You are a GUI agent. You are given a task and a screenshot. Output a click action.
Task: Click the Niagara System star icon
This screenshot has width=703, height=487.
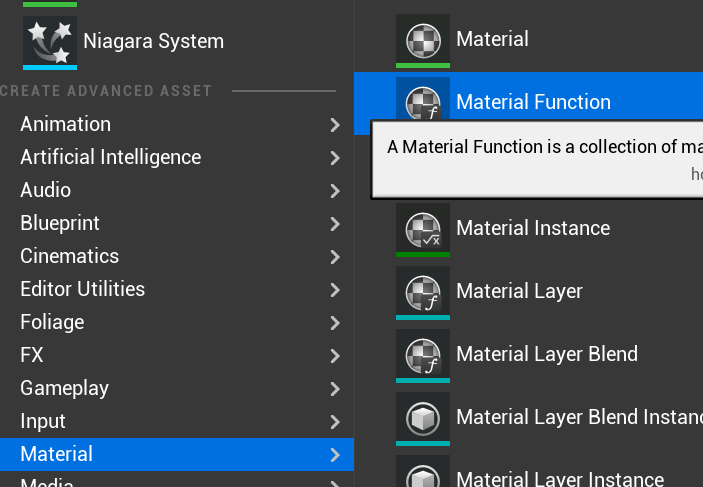(x=50, y=41)
